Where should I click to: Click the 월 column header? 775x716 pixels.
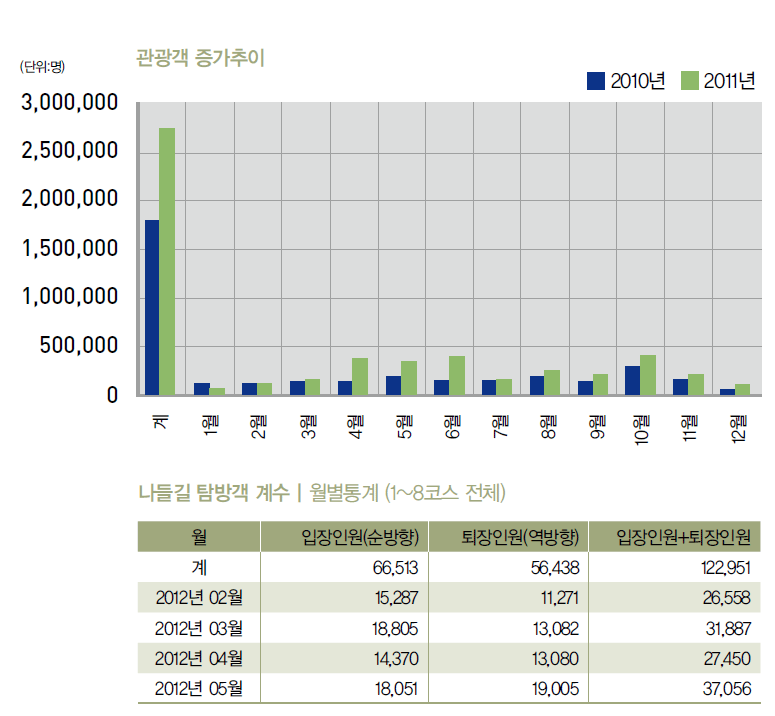(198, 537)
